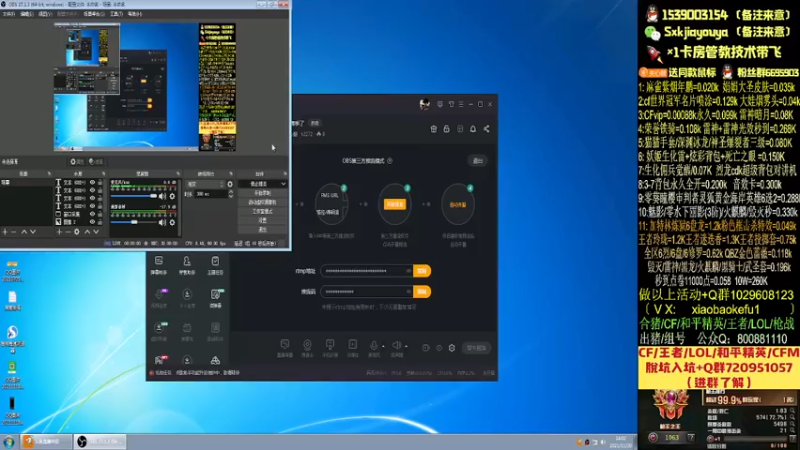800x450 pixels.
Task: Add a new source in OBS Sources dock
Action: 59,232
